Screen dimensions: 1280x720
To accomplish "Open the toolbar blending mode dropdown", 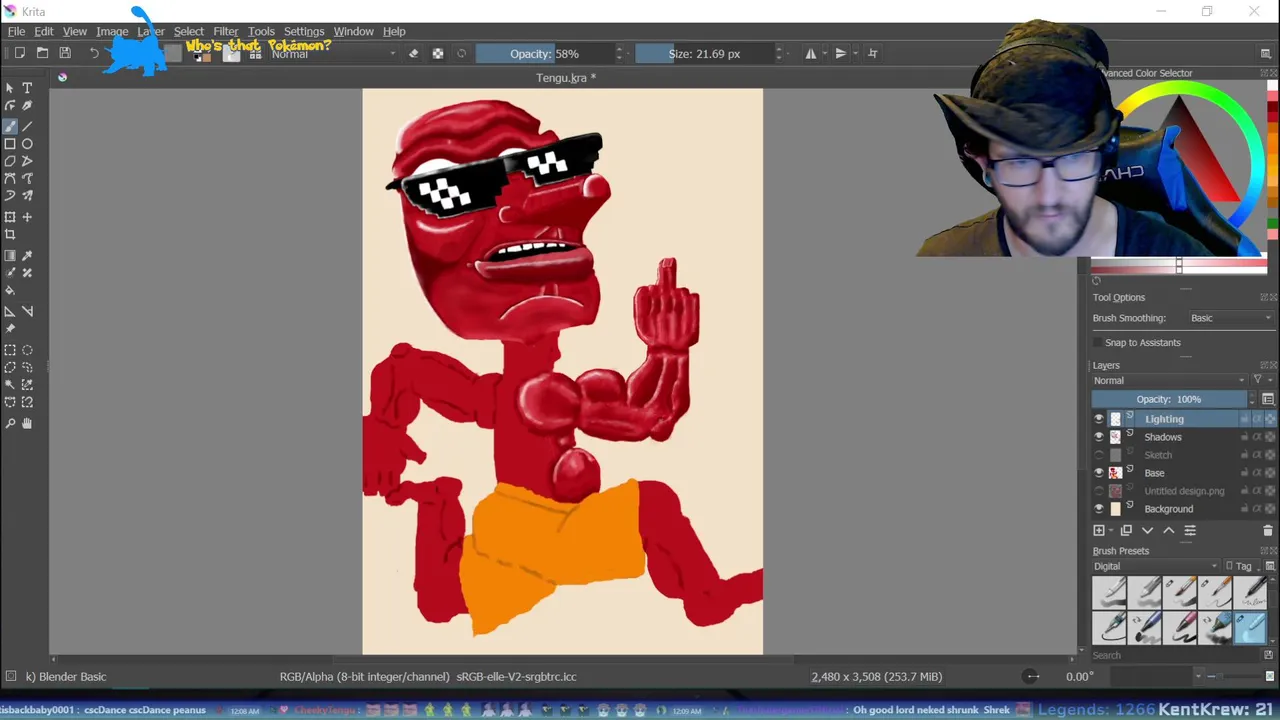I will 334,53.
